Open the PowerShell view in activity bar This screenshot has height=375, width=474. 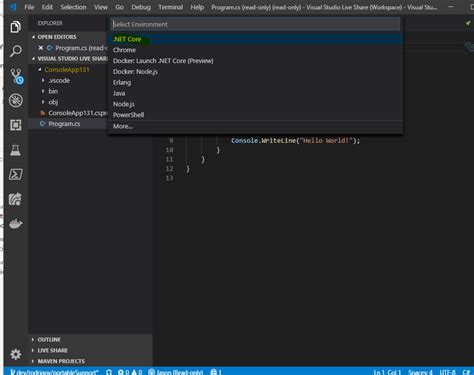pyautogui.click(x=15, y=174)
